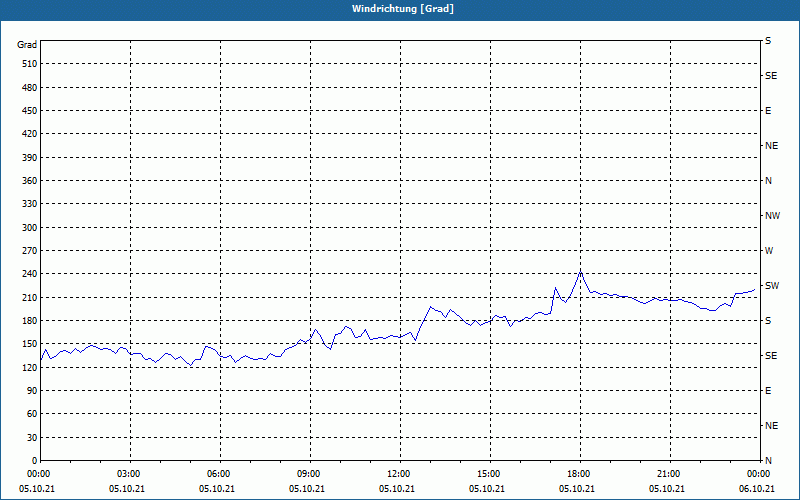
Task: Pick the 240 y-axis label
Action: pos(30,273)
